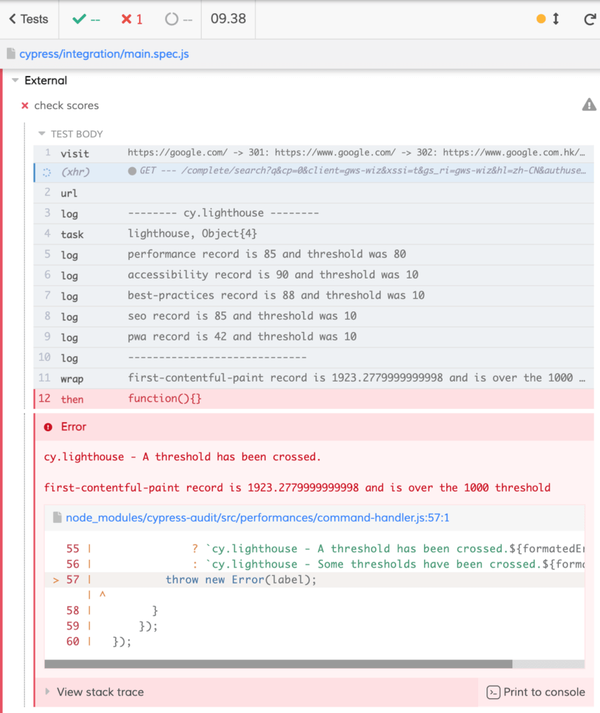The image size is (600, 713).
Task: Select the log row seo record is 85
Action: point(313,316)
